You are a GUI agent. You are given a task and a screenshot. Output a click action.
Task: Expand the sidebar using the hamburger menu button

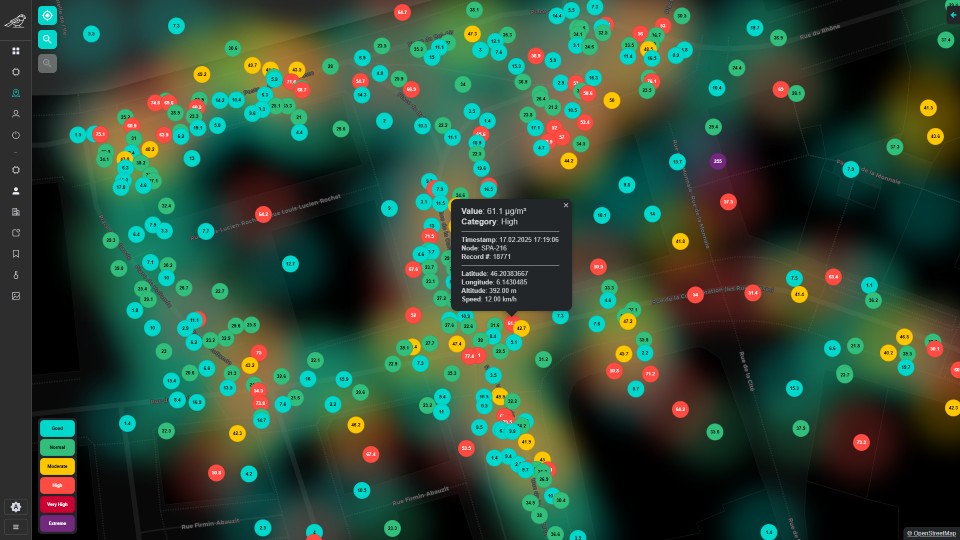[x=15, y=526]
